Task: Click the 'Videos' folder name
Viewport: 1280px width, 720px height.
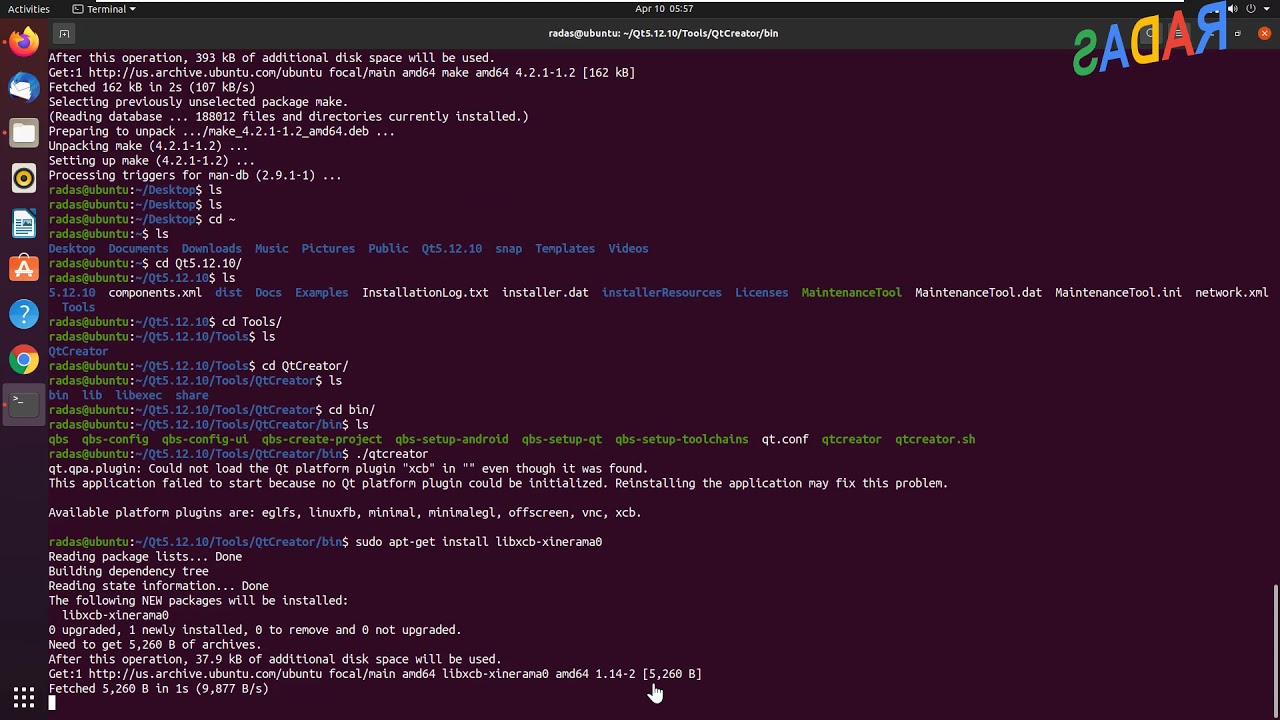Action: pos(628,248)
